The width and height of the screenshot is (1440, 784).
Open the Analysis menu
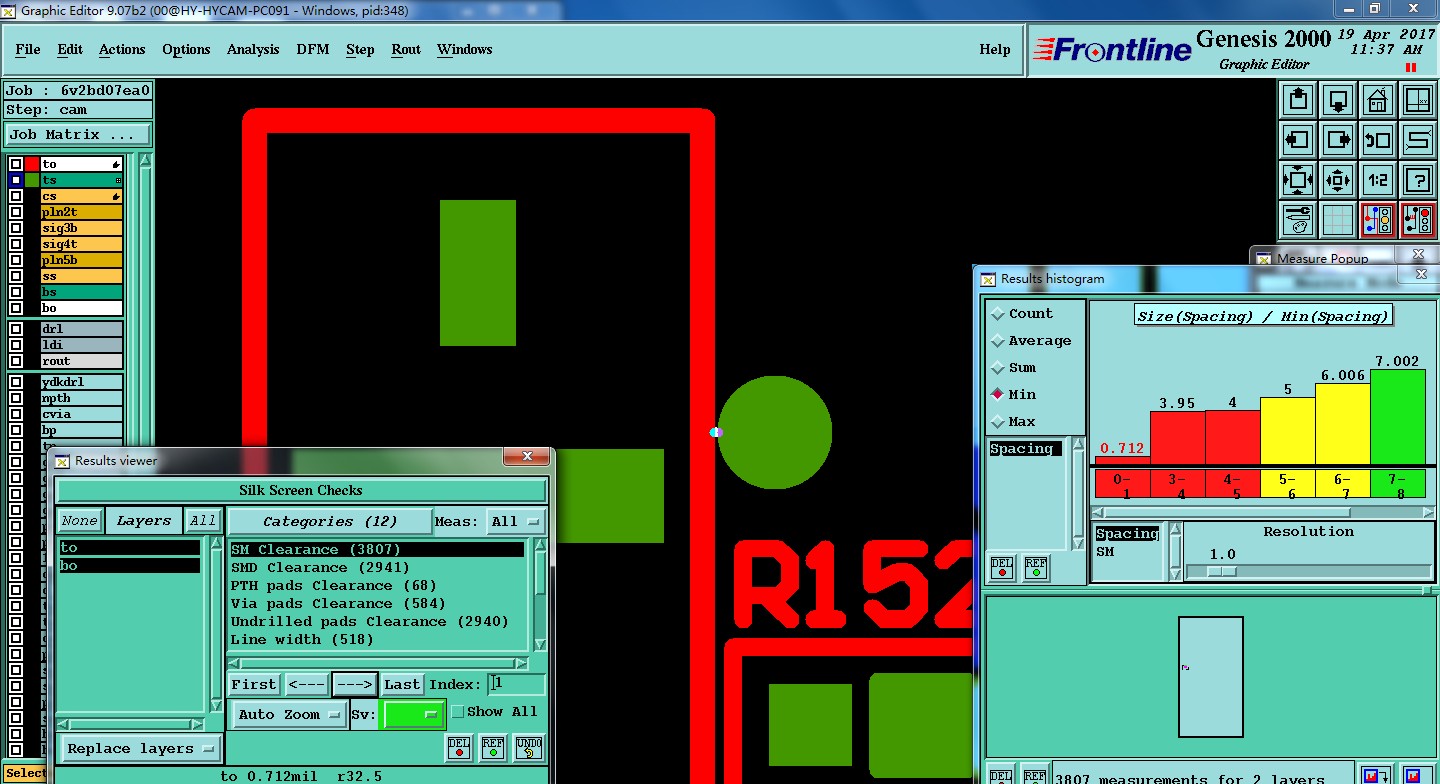pos(253,49)
